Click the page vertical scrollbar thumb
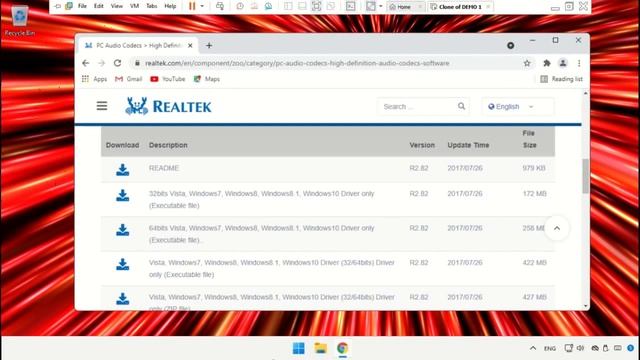Viewport: 640px width, 360px height. point(586,176)
